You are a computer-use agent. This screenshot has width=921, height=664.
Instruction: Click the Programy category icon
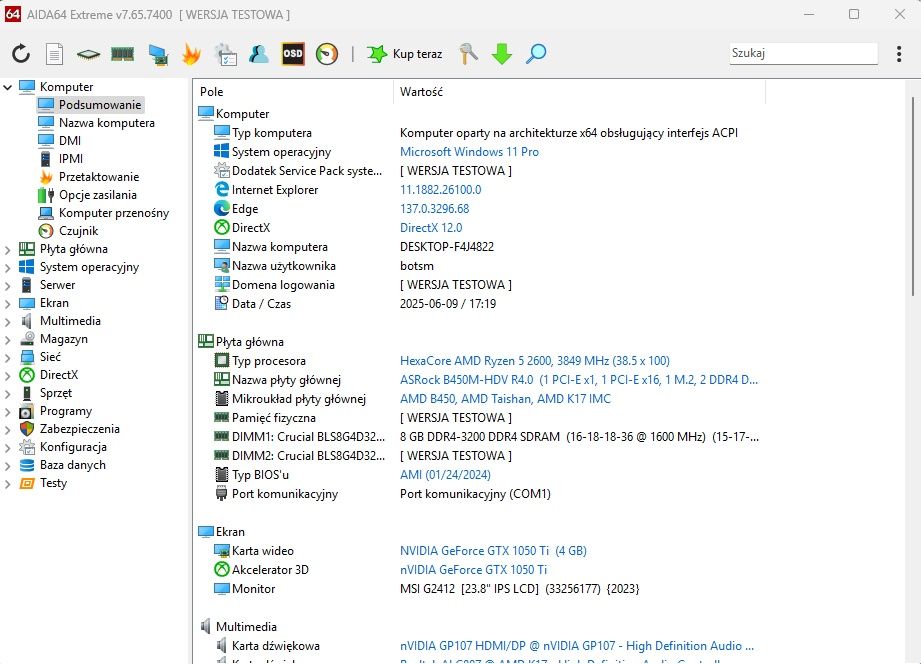(x=27, y=411)
